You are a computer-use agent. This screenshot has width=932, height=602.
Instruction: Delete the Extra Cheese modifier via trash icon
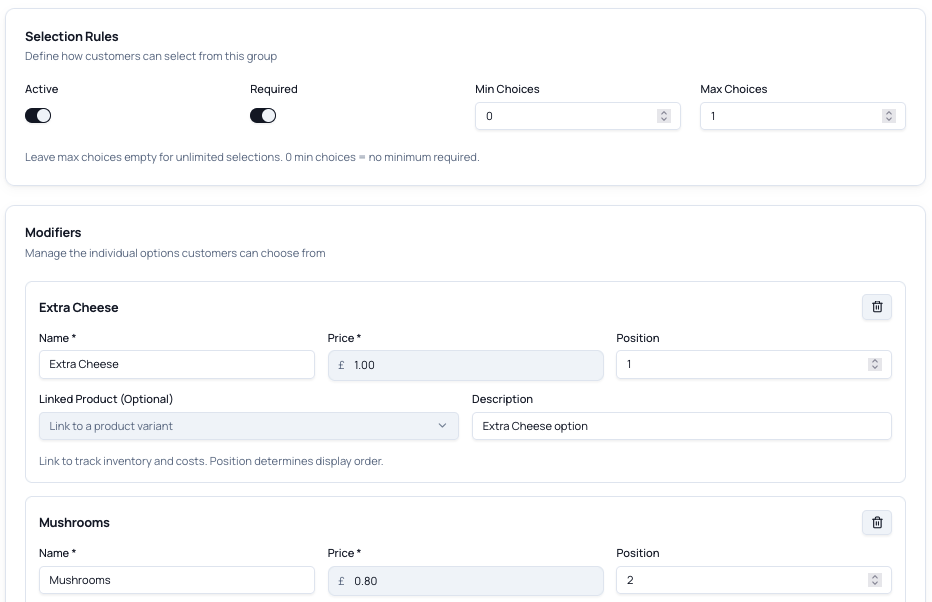click(x=876, y=307)
